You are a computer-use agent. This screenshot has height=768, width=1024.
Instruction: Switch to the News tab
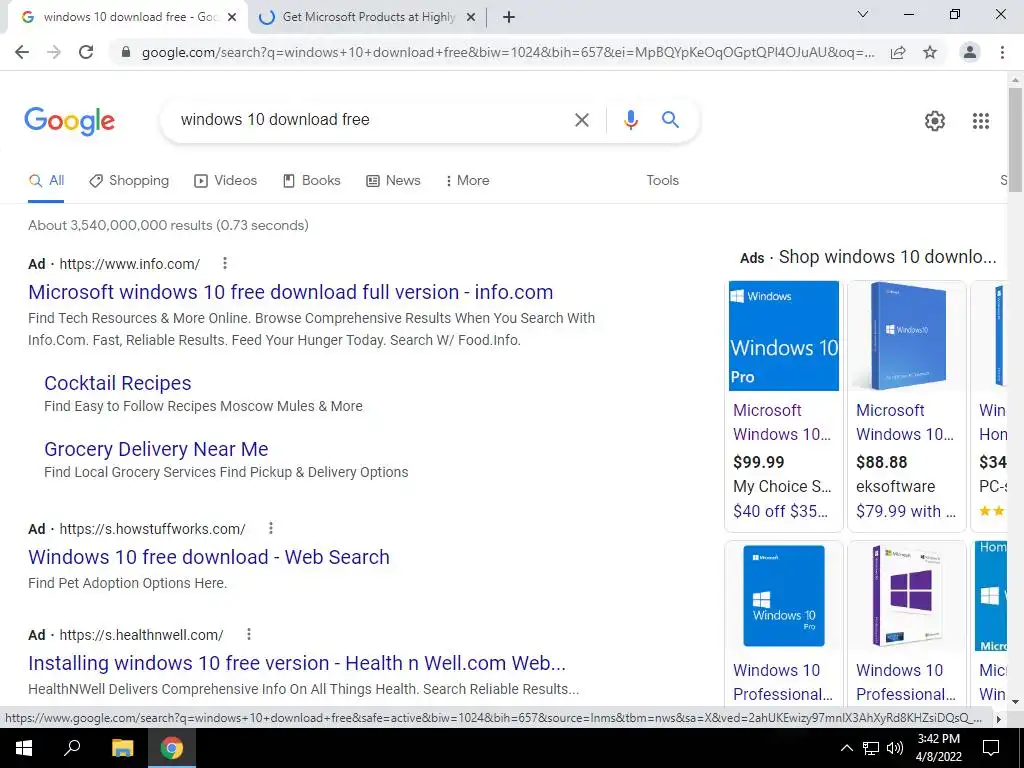coord(393,181)
